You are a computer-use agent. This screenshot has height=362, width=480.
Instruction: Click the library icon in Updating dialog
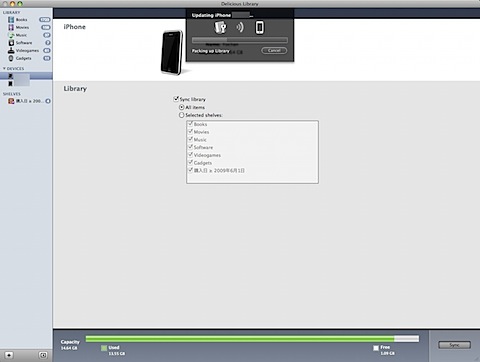(220, 27)
